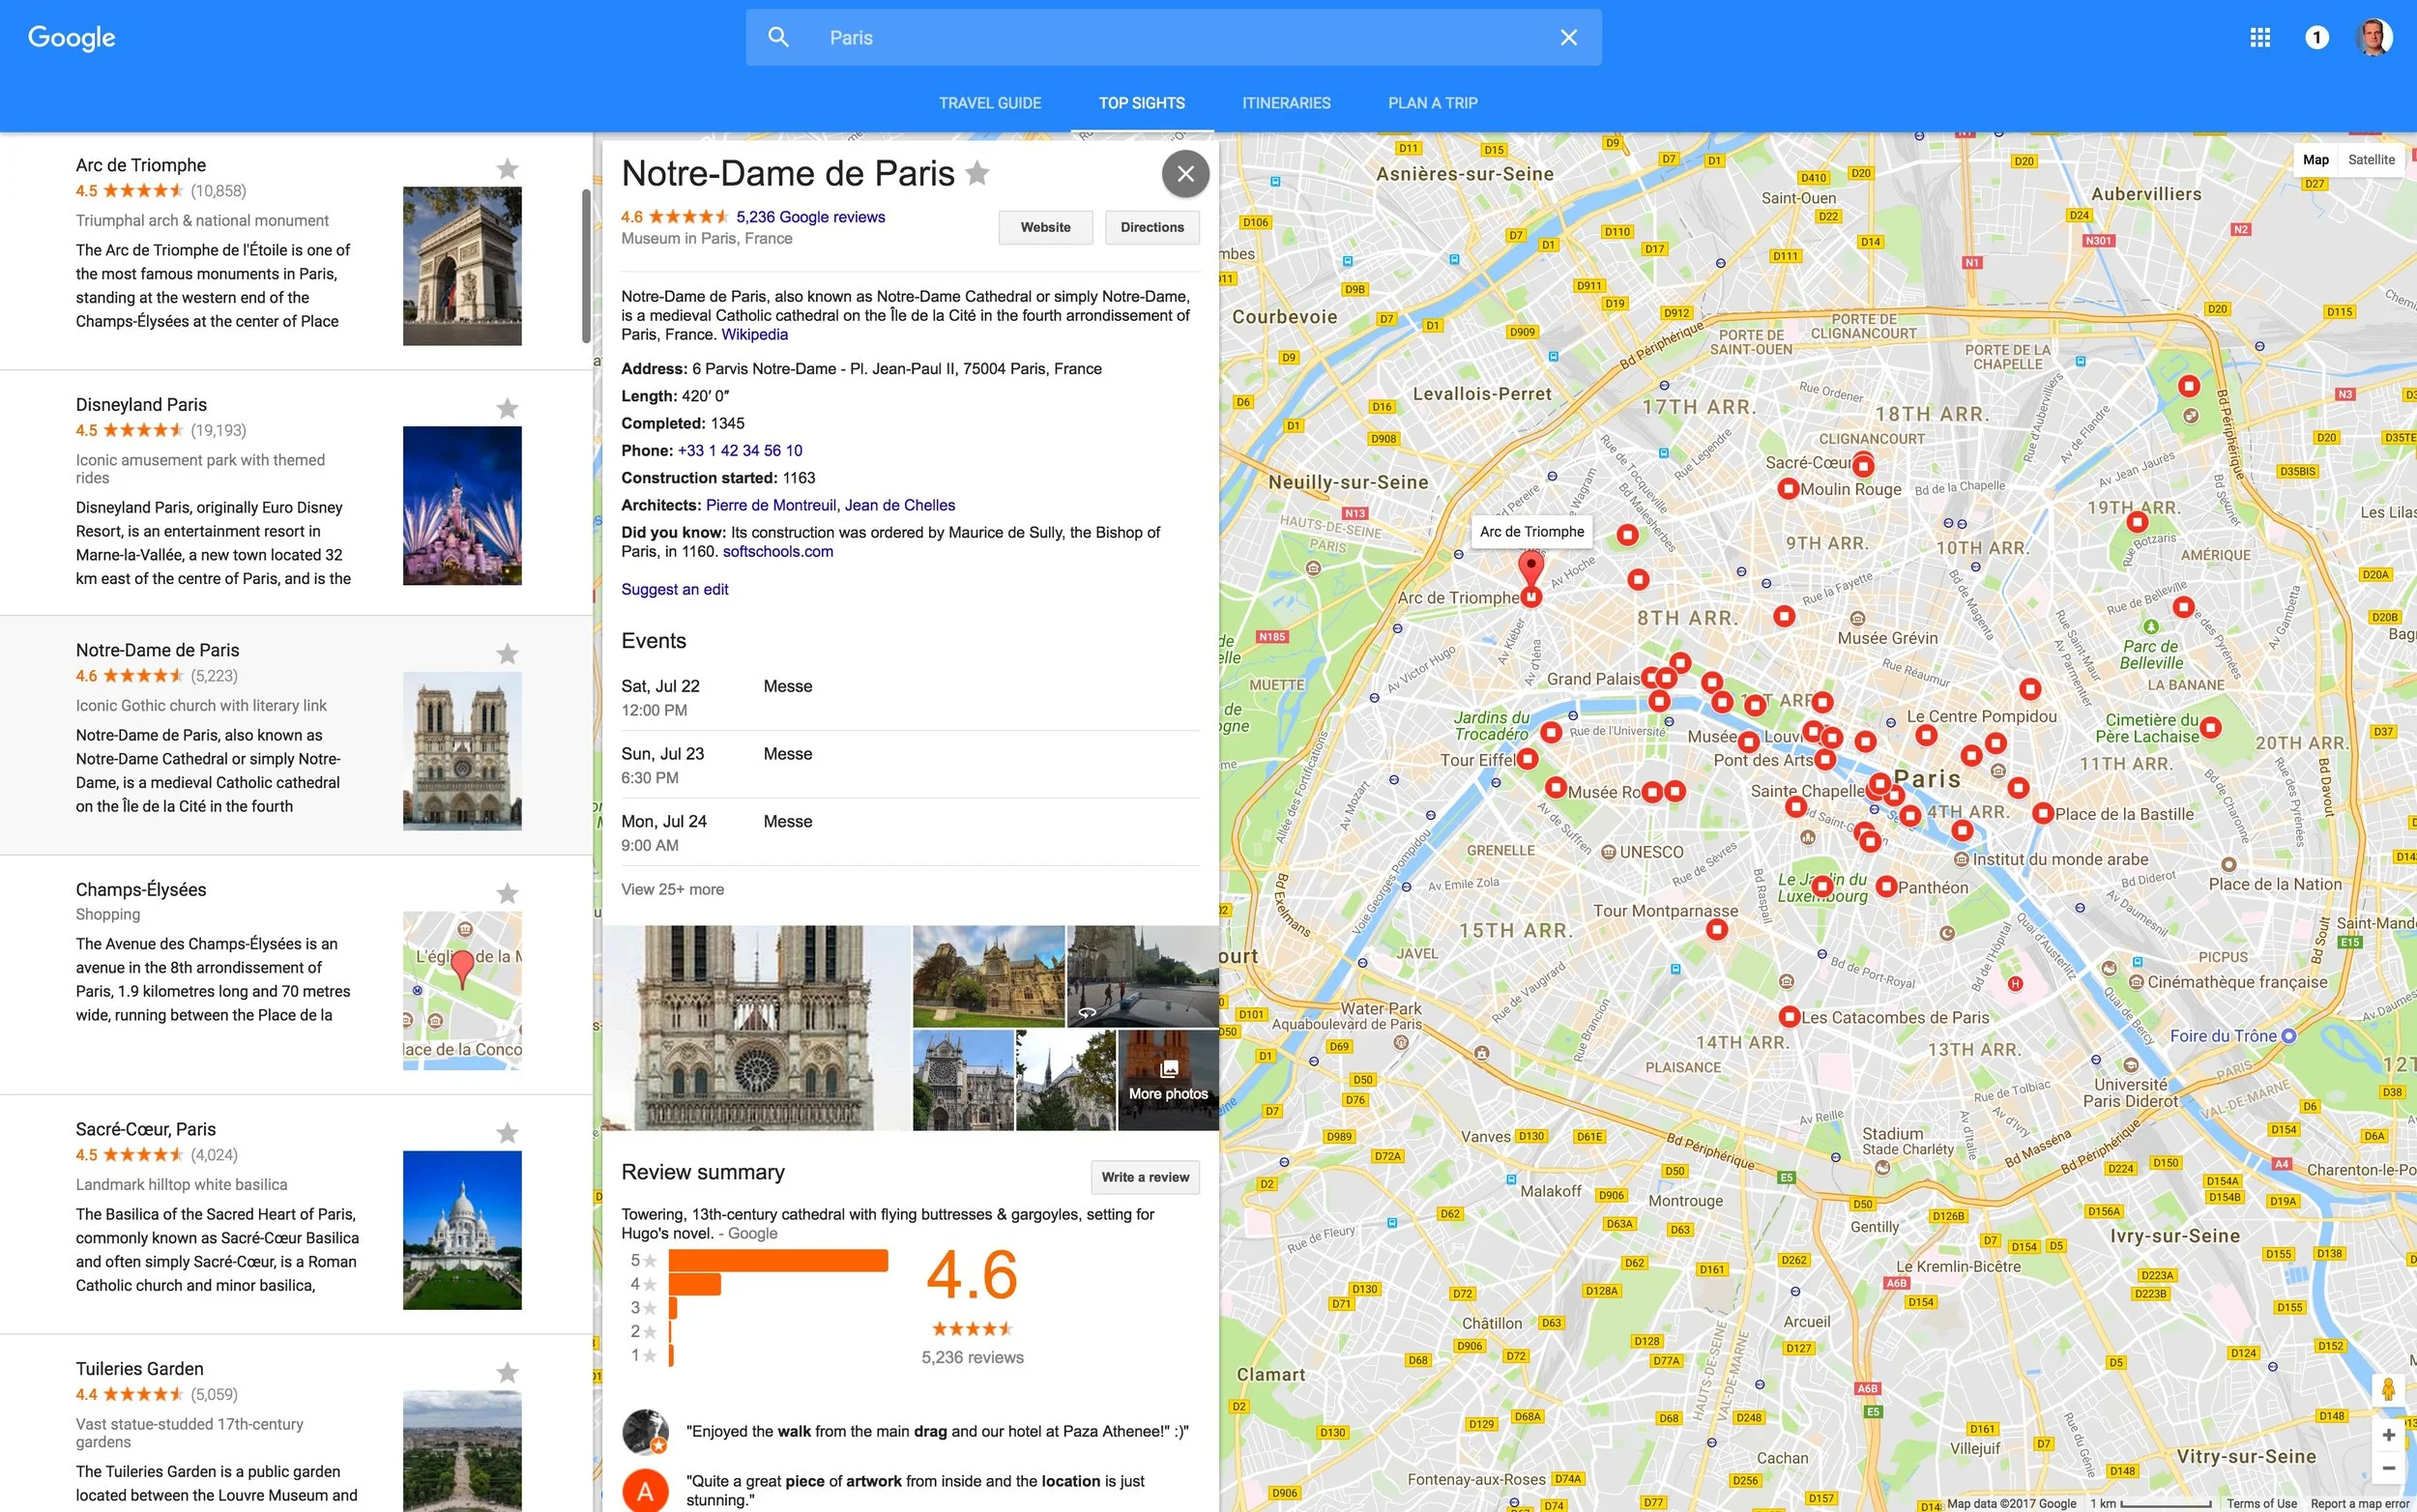Click the Directions button

point(1152,227)
